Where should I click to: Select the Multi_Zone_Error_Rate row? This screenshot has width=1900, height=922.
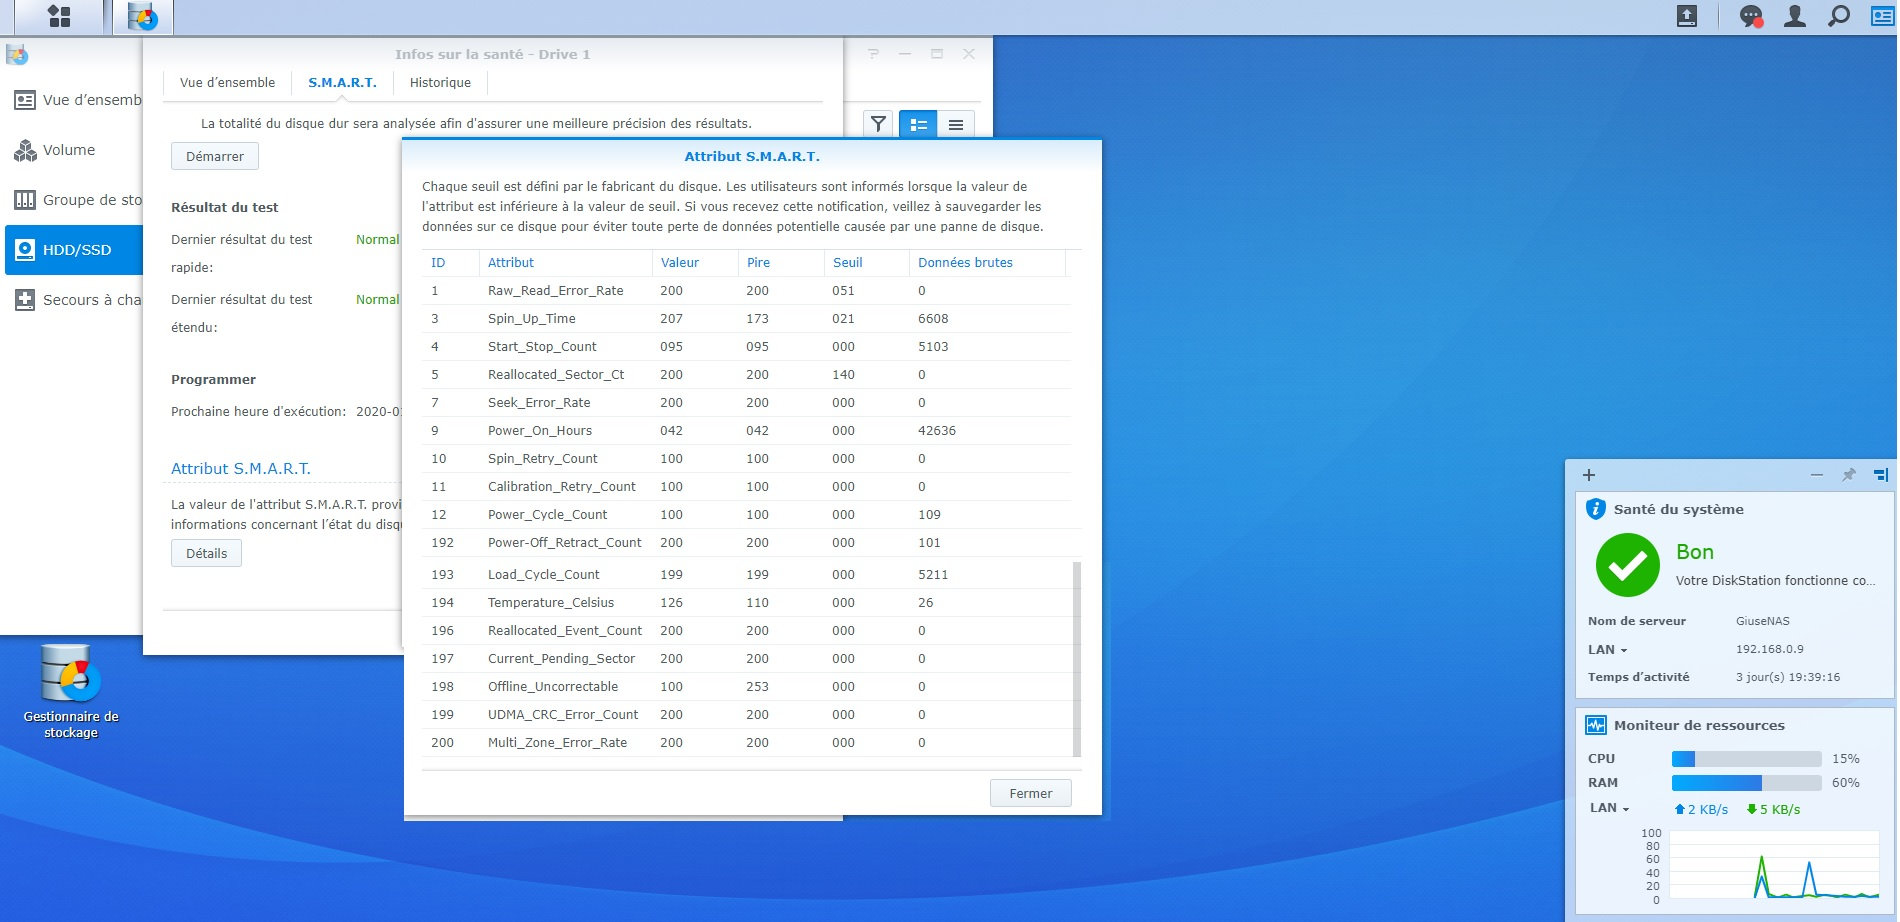coord(746,743)
